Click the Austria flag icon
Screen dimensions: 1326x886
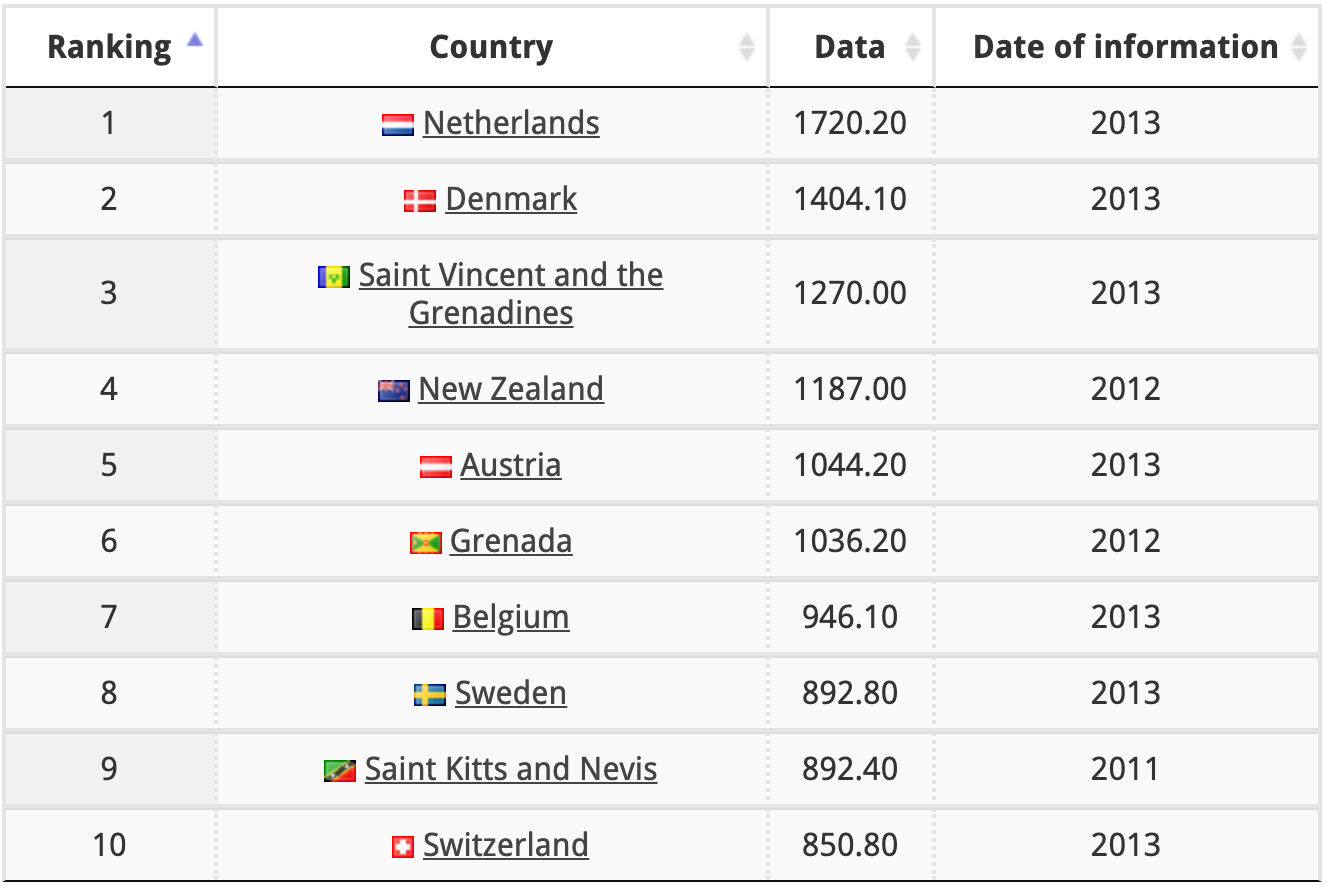click(x=436, y=467)
